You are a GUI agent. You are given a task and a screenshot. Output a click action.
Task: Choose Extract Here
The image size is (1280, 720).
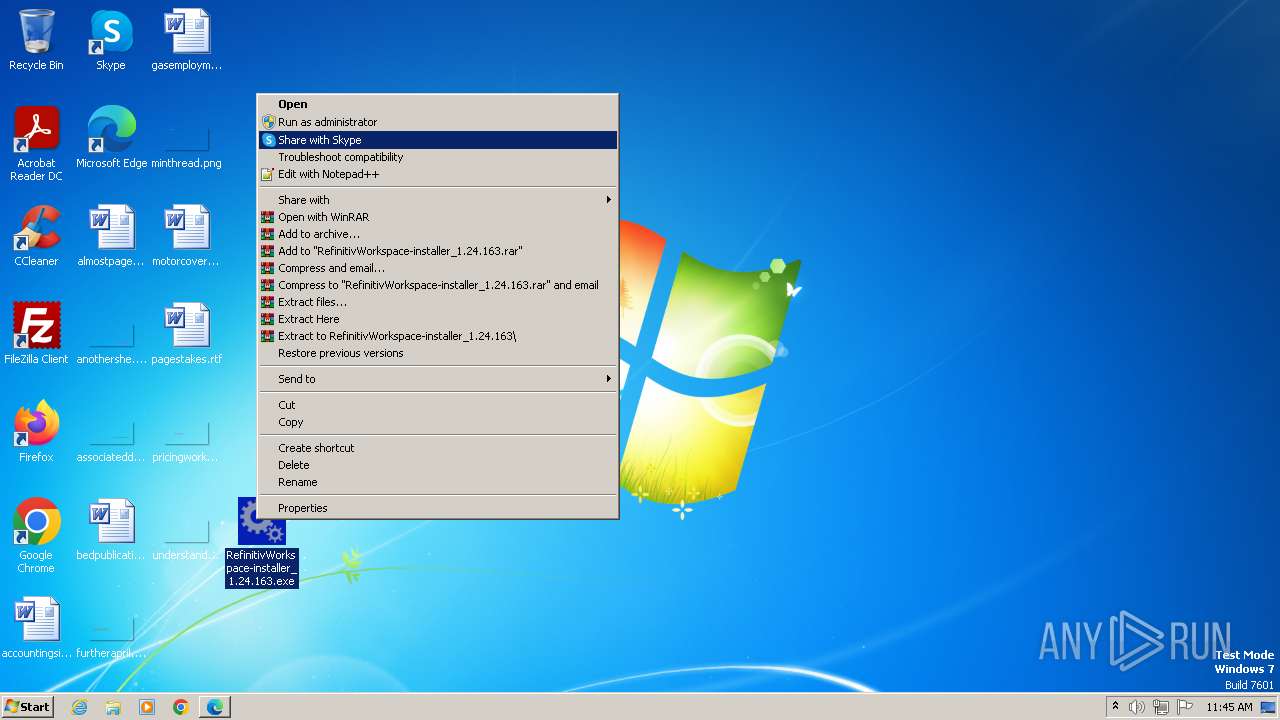click(438, 319)
